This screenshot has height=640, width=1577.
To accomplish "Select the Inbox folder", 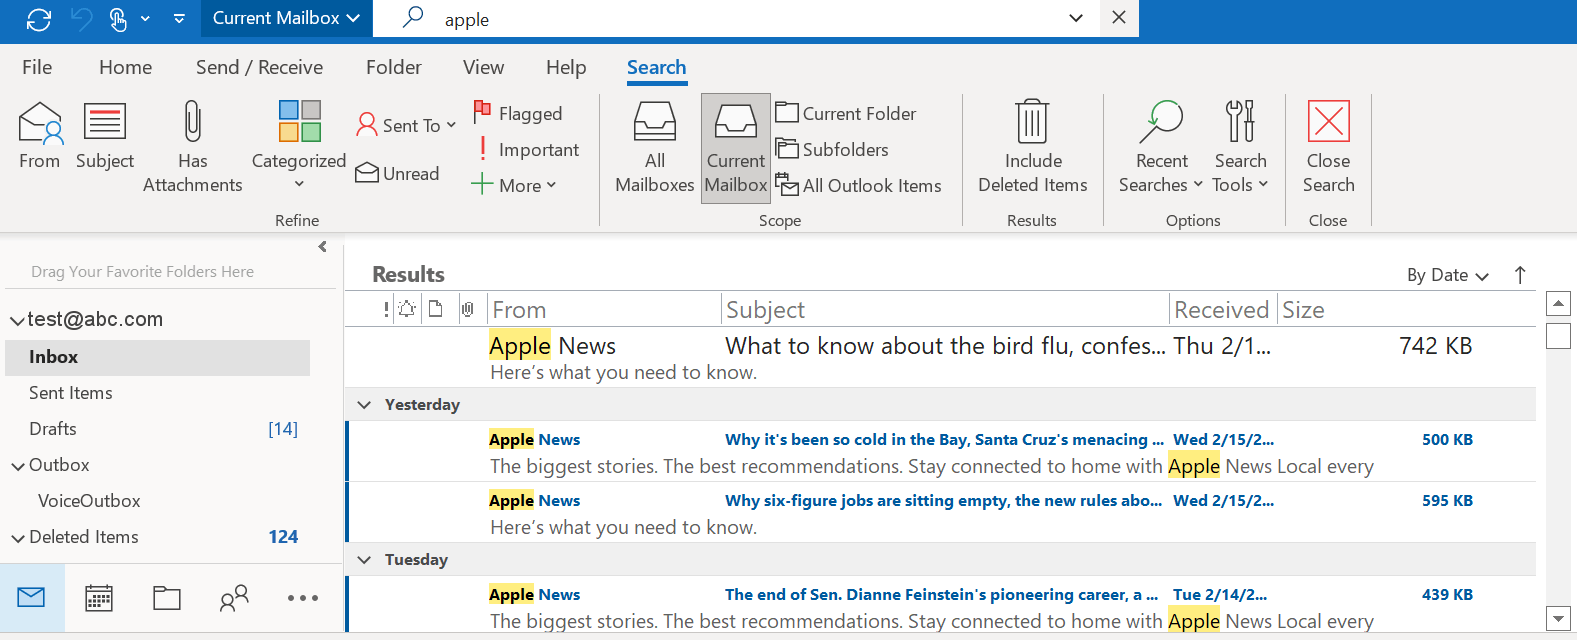I will point(158,357).
